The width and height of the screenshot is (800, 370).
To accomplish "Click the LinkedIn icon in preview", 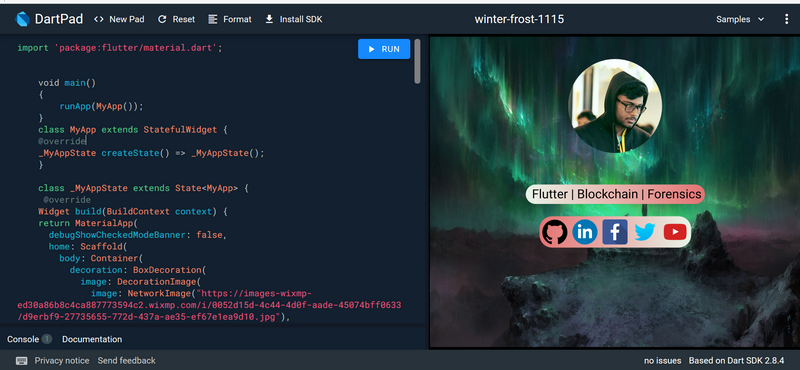I will [x=585, y=232].
